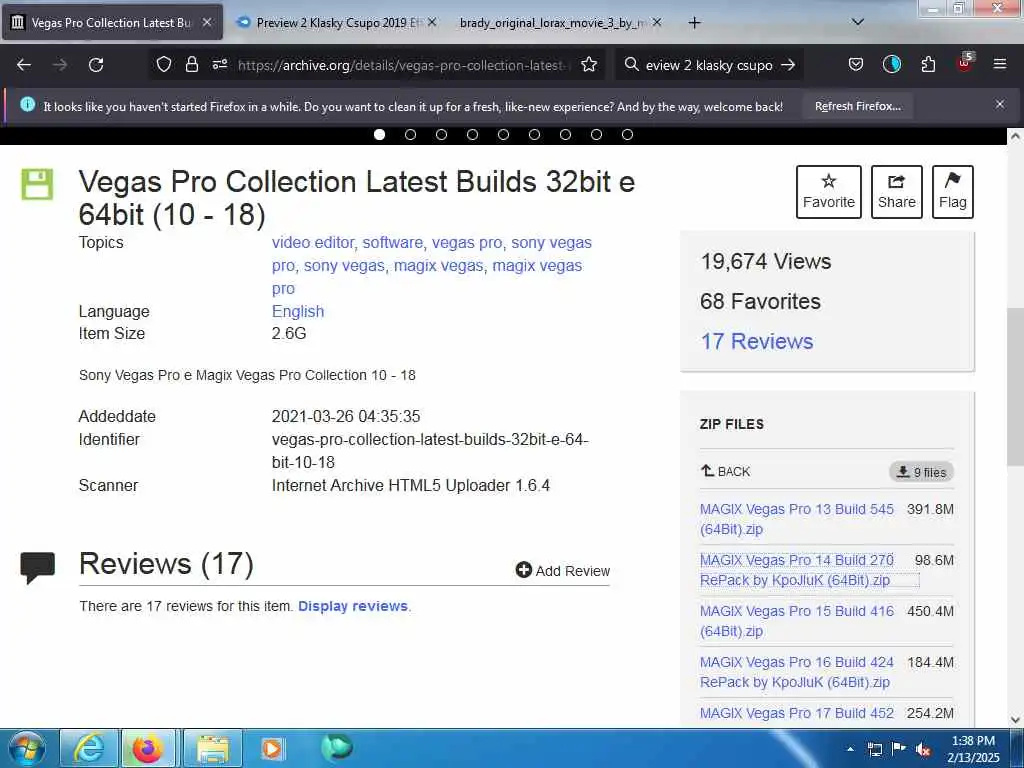Share this archive item
Viewport: 1024px width, 768px height.
click(896, 191)
